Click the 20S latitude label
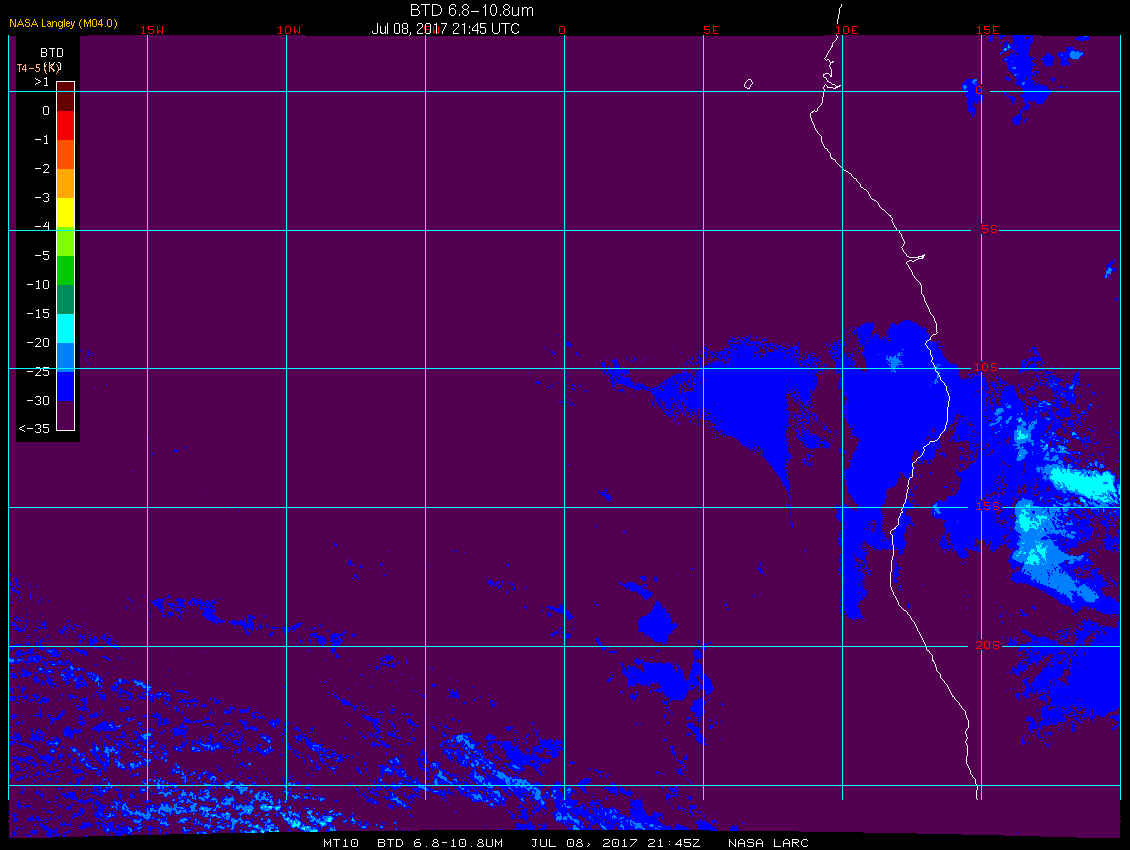 987,645
